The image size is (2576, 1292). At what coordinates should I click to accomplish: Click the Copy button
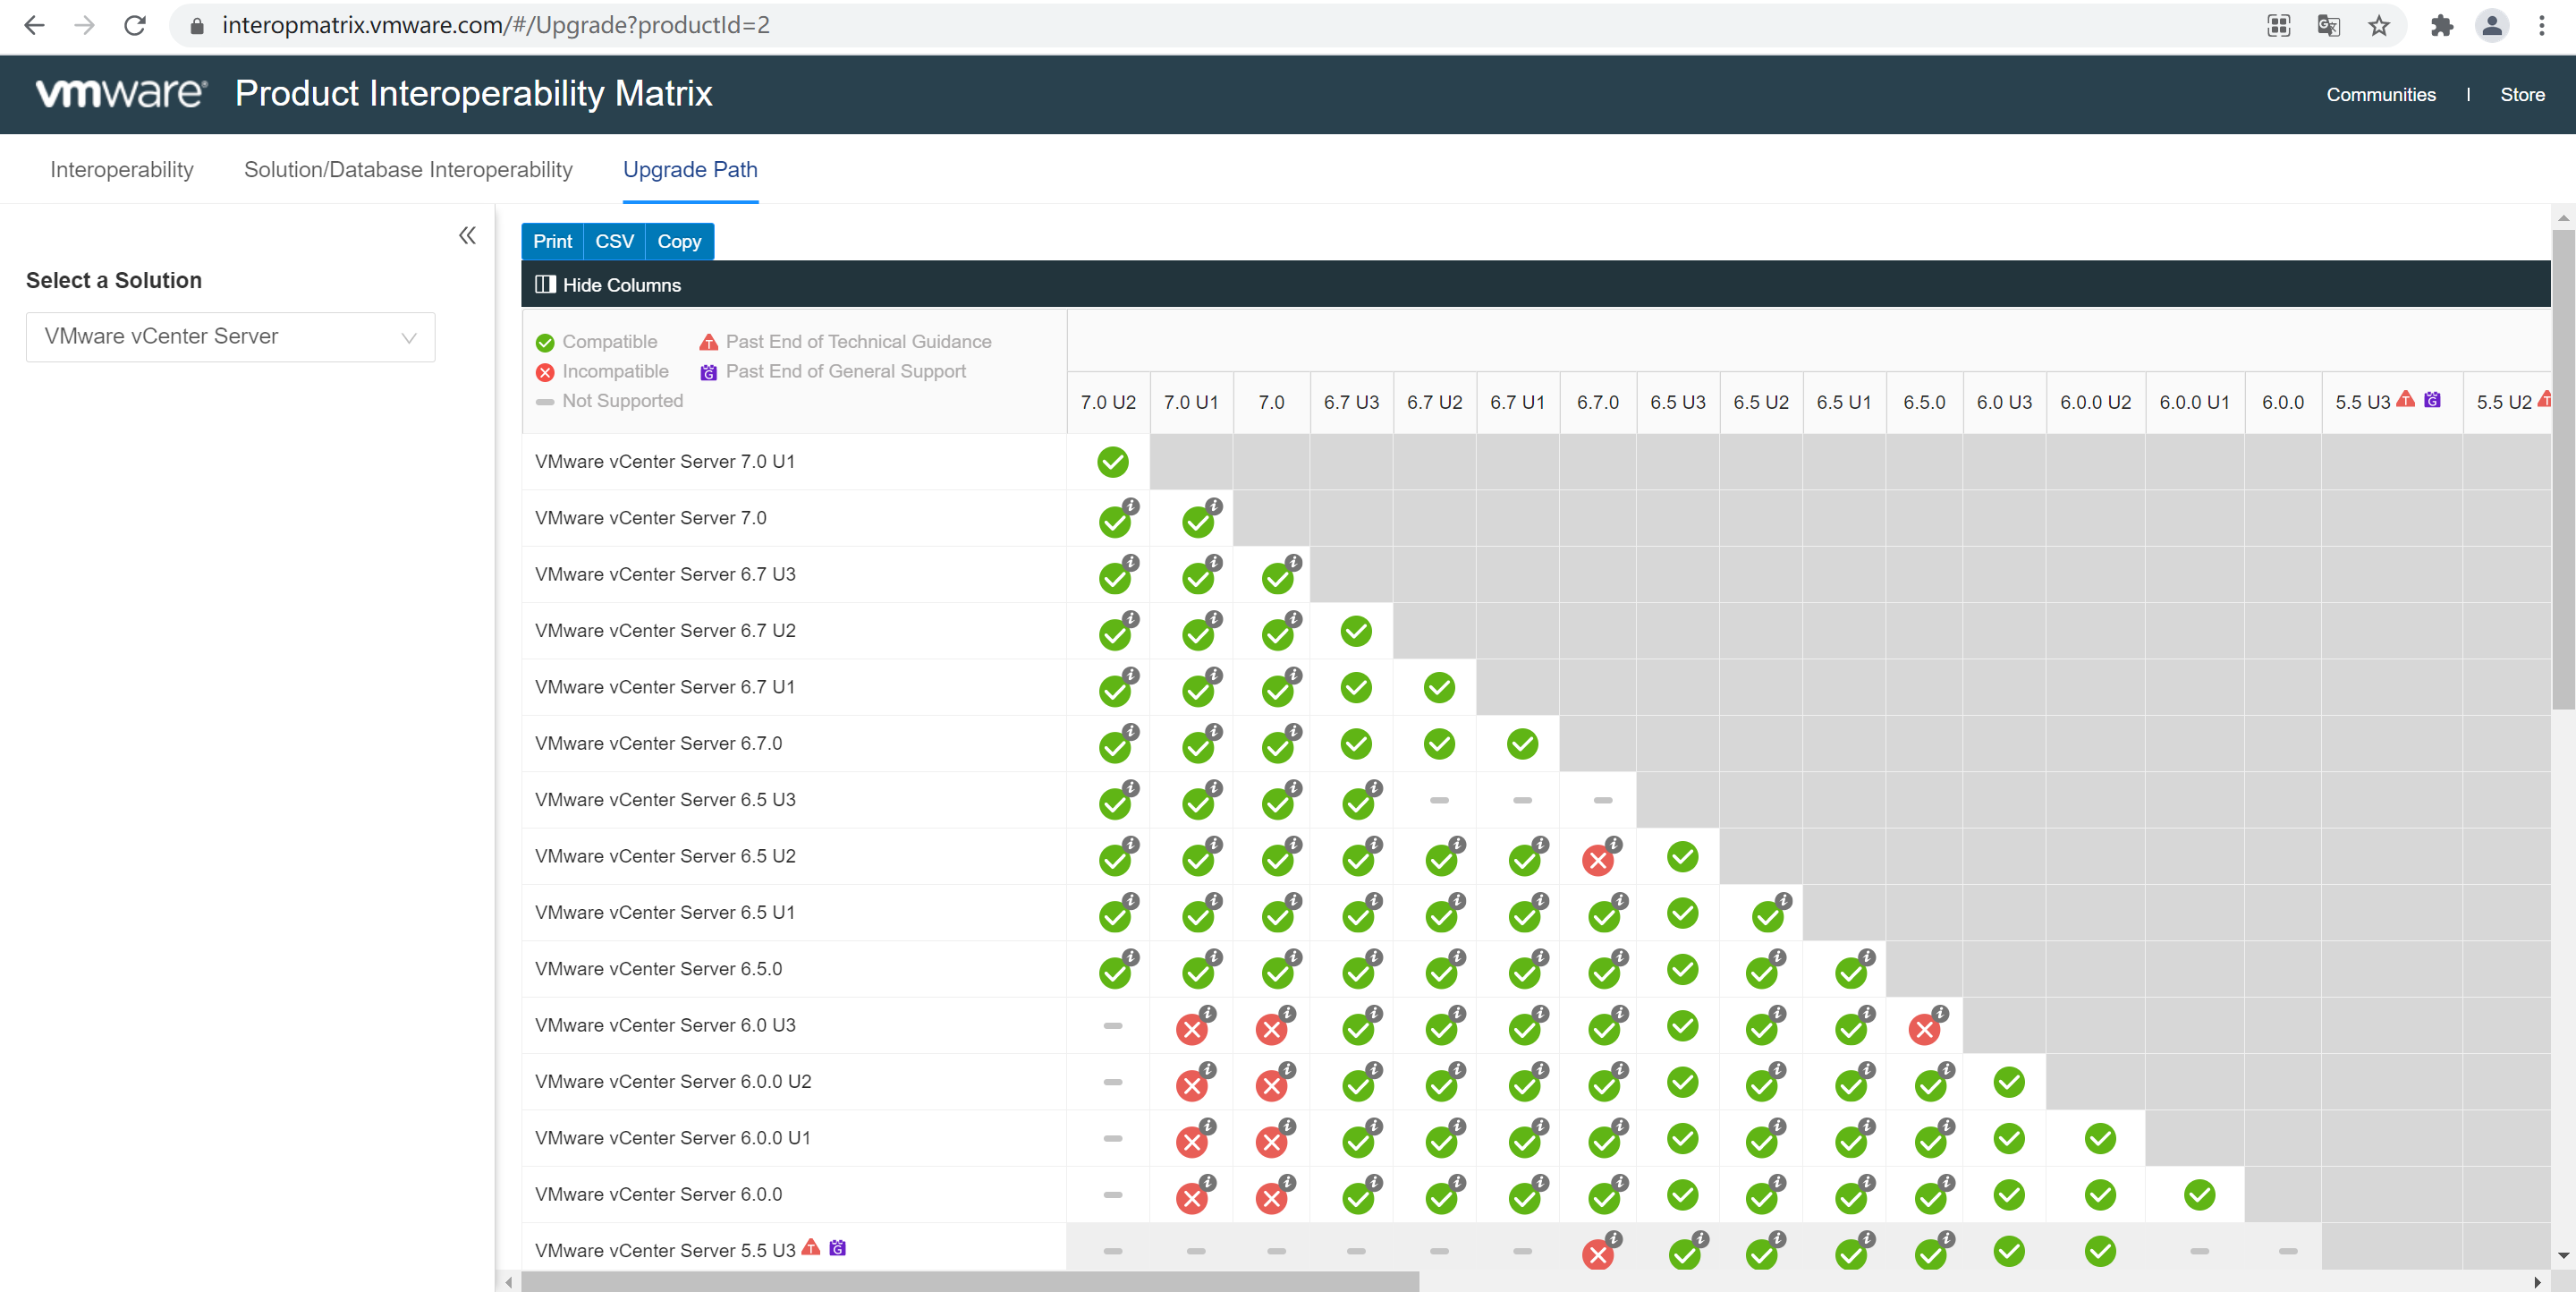[679, 241]
